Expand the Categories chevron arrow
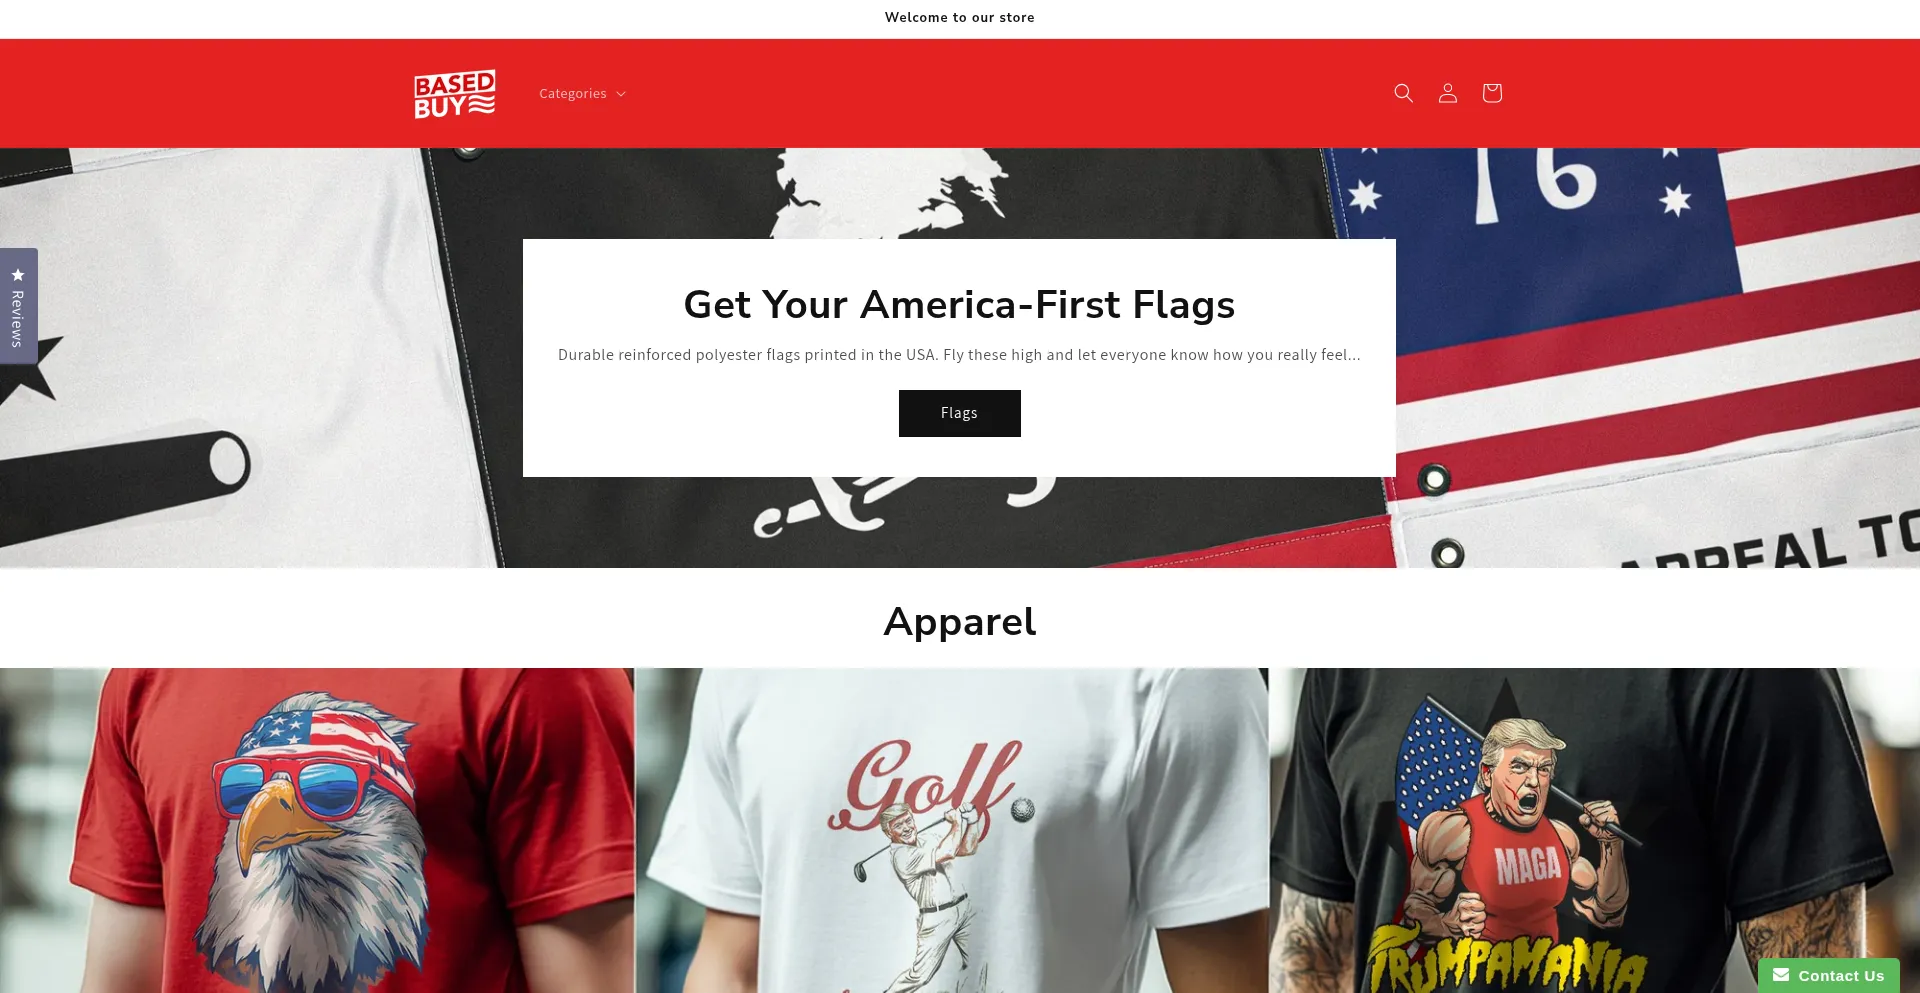The height and width of the screenshot is (993, 1920). tap(621, 94)
